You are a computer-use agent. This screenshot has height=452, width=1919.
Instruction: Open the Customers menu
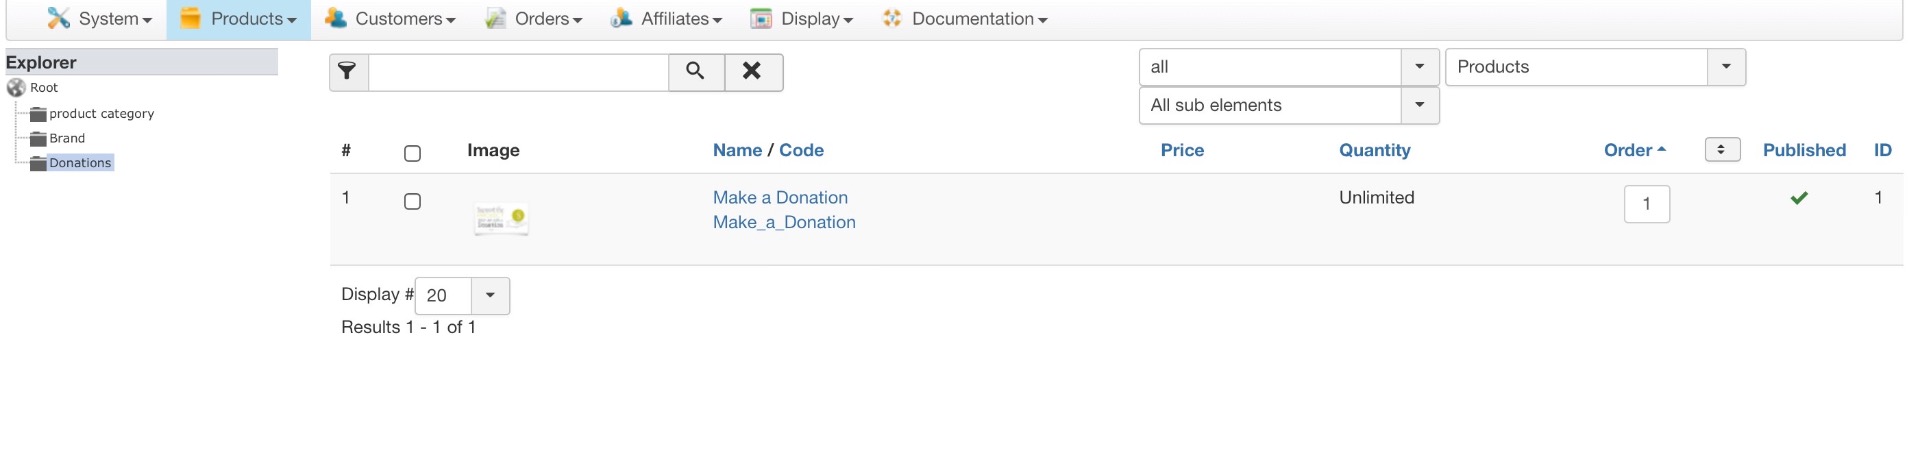391,19
